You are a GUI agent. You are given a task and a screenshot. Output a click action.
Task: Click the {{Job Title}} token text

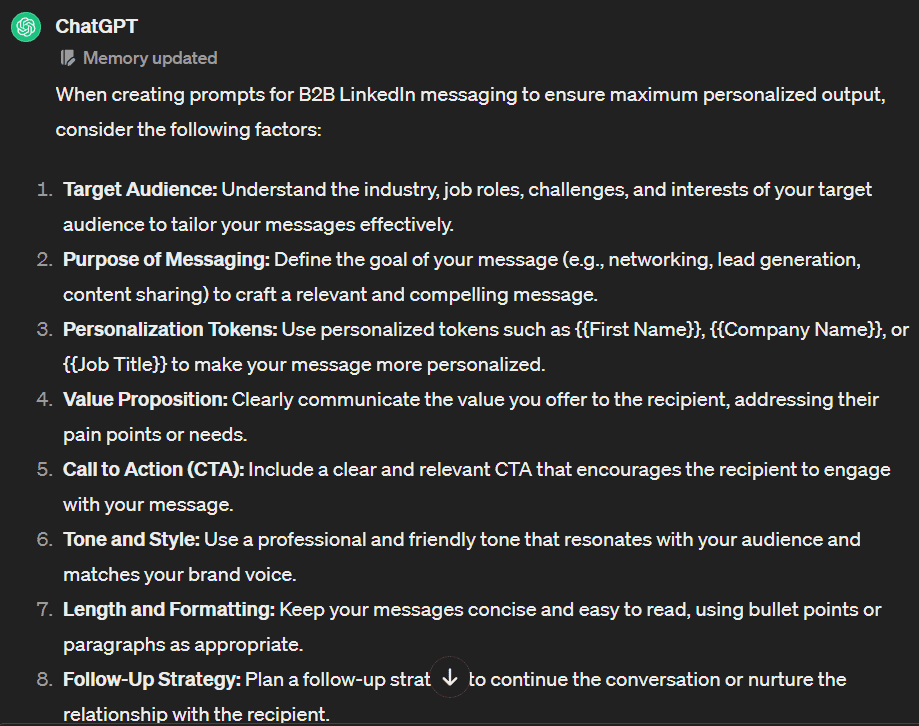[115, 364]
